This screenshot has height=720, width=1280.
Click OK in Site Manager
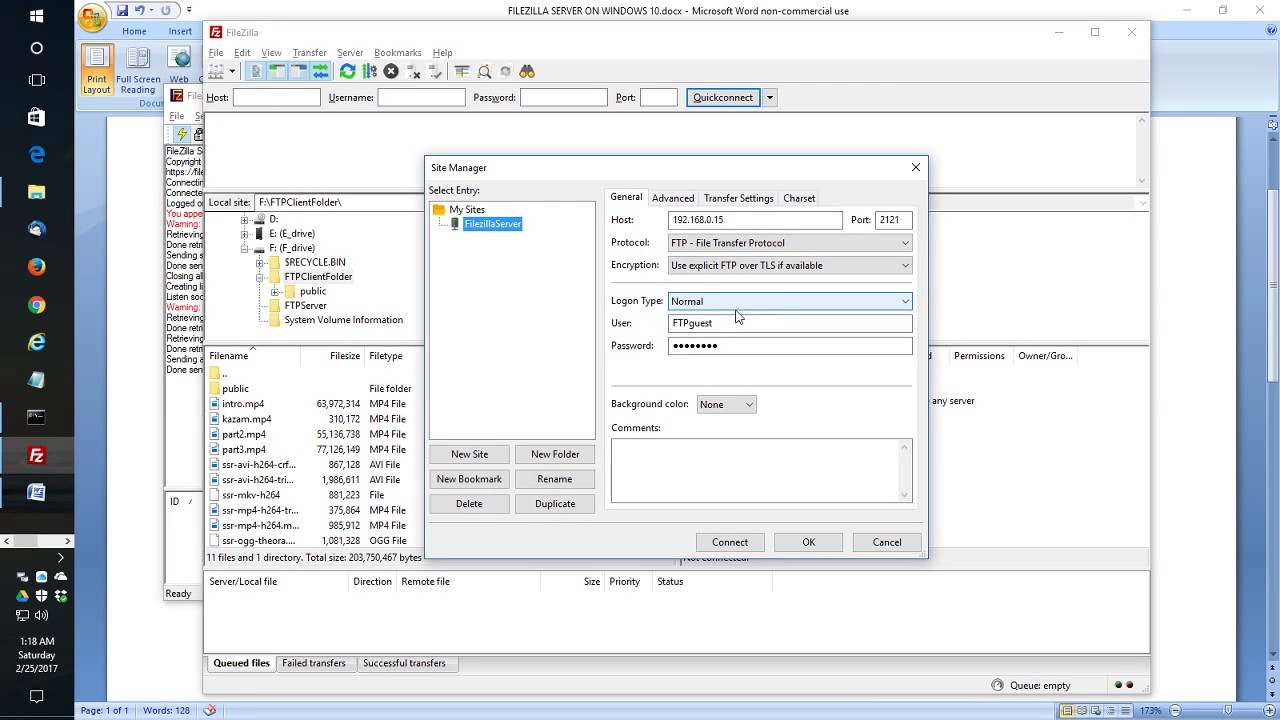pyautogui.click(x=809, y=542)
